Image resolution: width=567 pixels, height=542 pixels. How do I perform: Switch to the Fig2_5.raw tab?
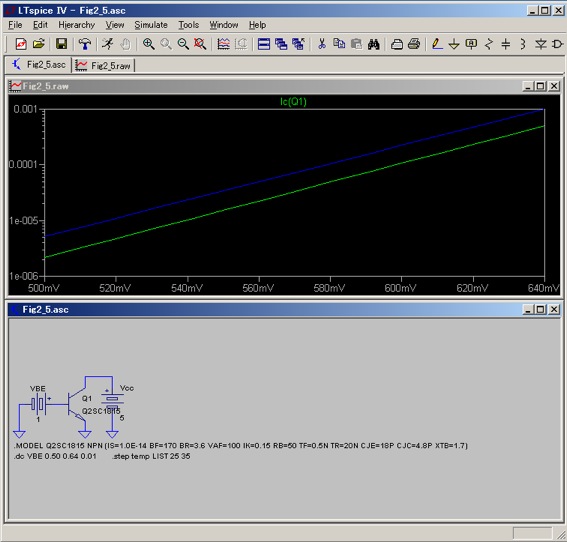tap(103, 65)
